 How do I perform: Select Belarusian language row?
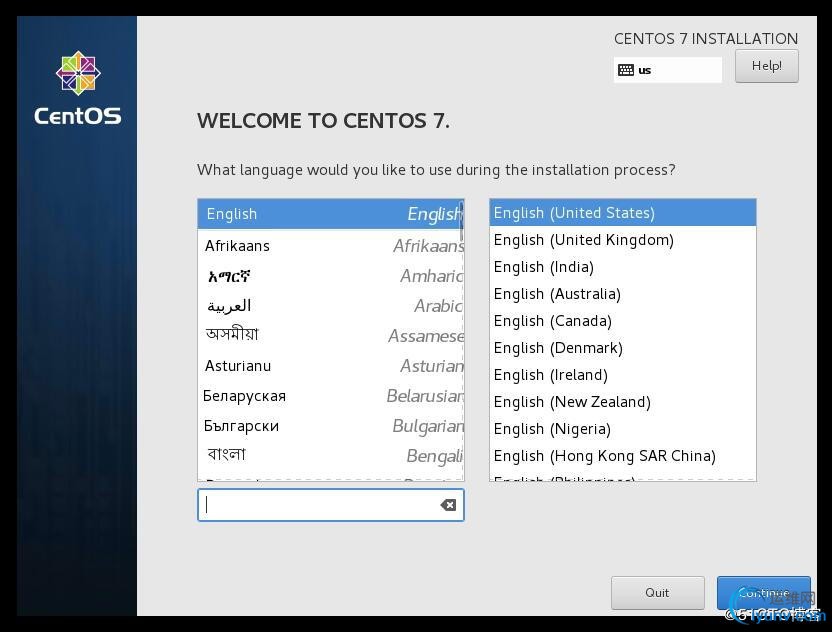point(329,396)
